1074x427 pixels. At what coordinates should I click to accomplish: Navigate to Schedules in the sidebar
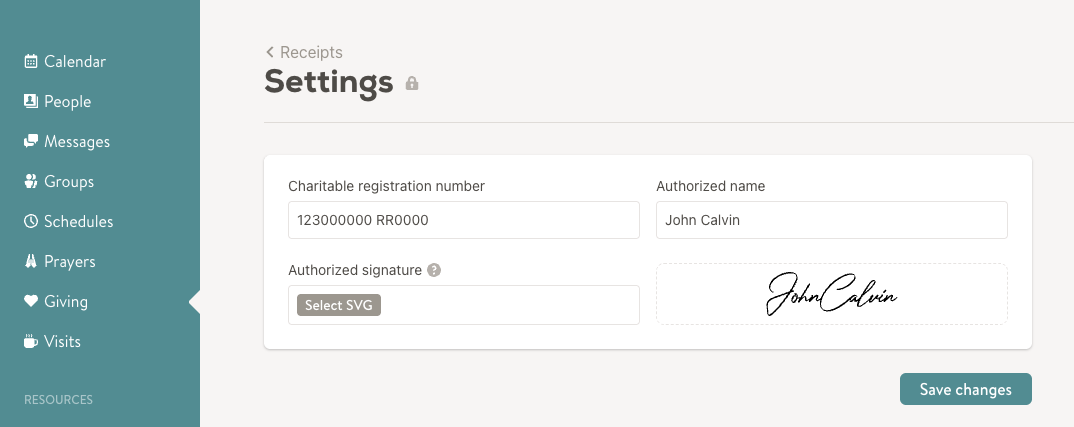(78, 222)
